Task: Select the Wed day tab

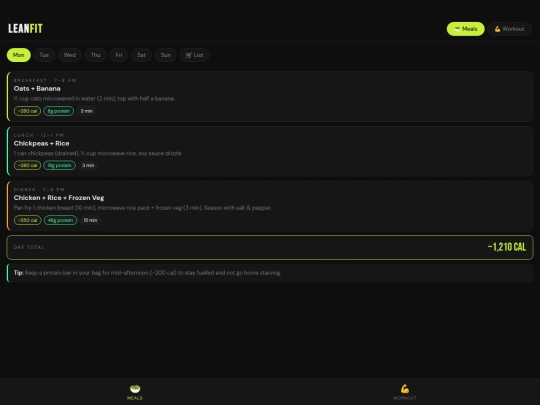Action: (x=70, y=55)
